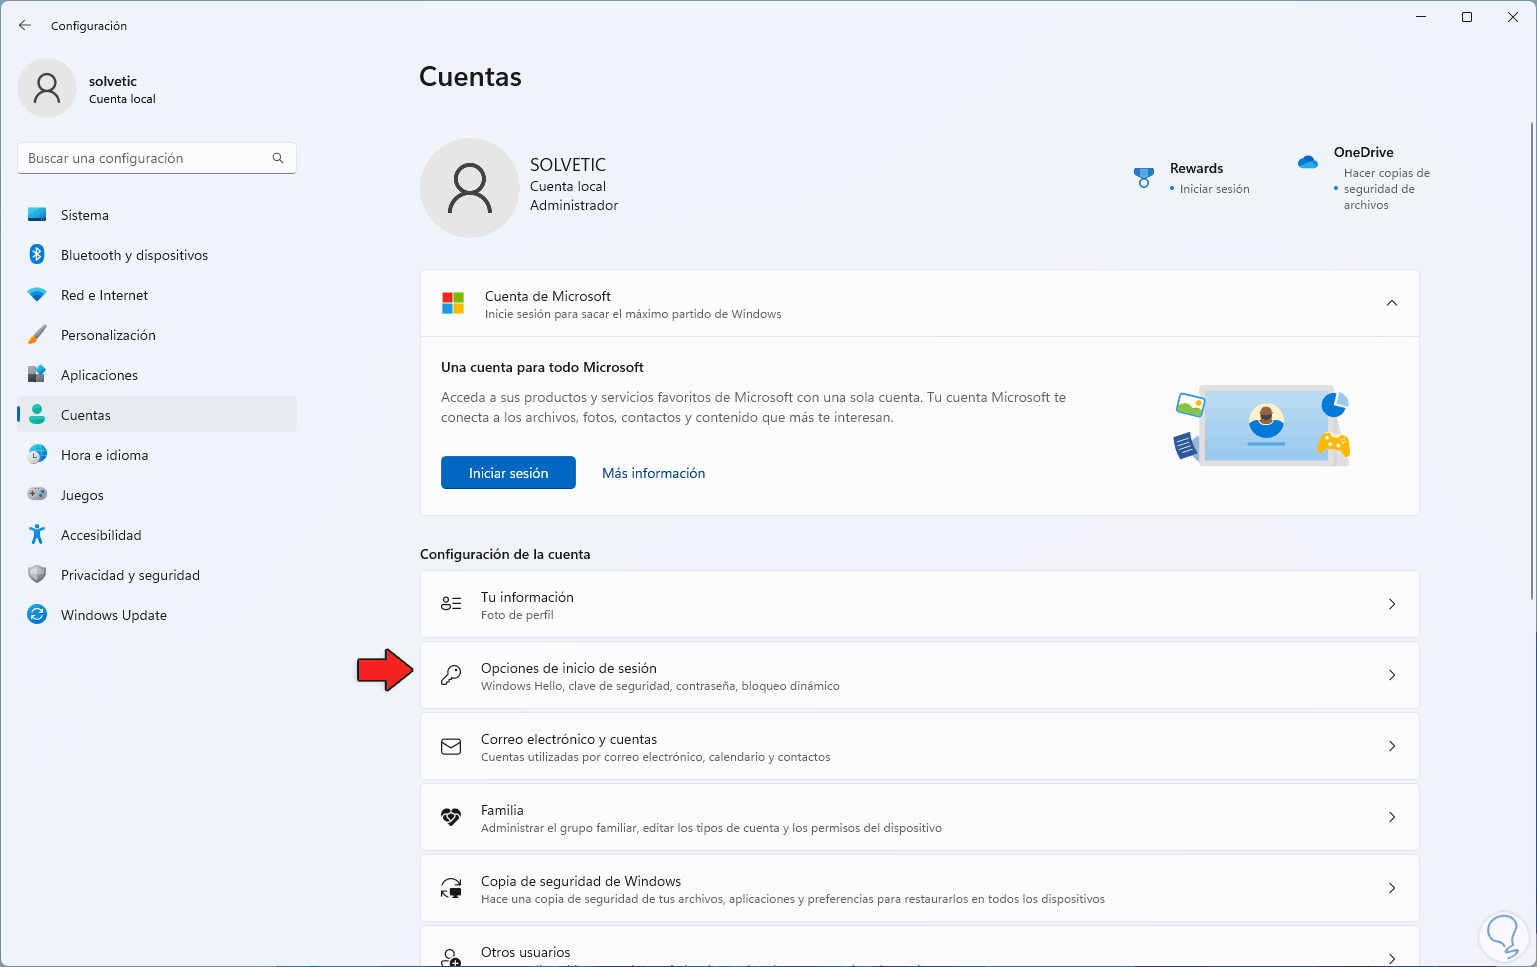Click the Administrador label under SOLVETIC
The width and height of the screenshot is (1537, 967).
(x=574, y=205)
